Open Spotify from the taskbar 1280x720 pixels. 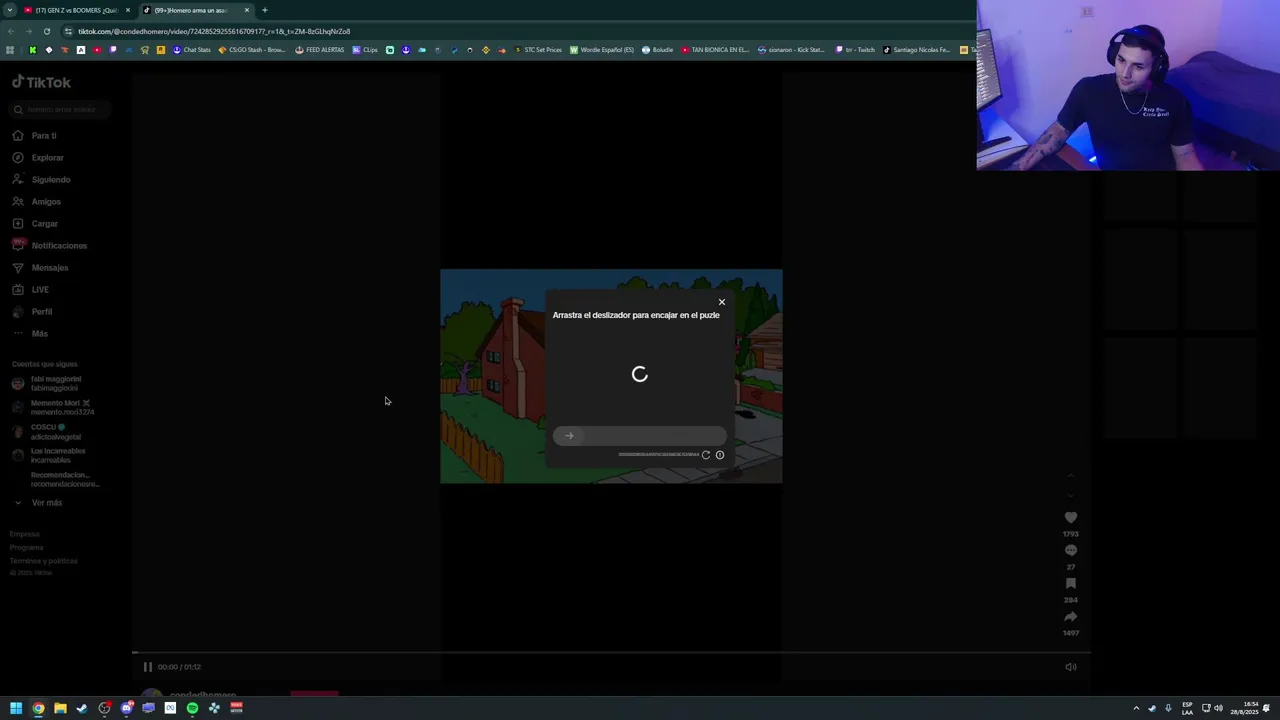(192, 708)
